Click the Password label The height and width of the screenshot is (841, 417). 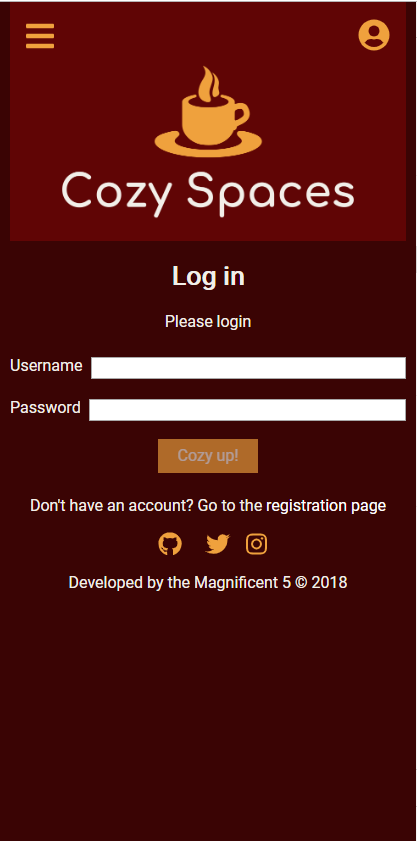tap(45, 408)
